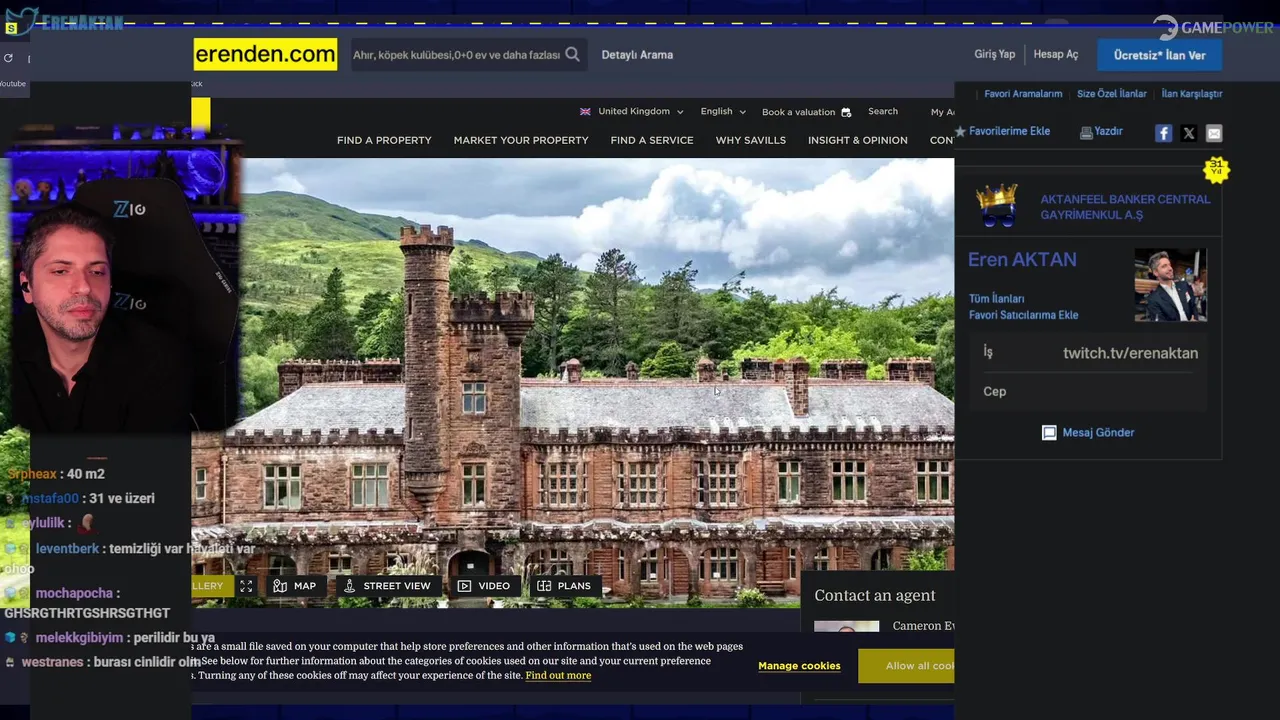Open FIND A PROPERTY menu
Viewport: 1280px width, 720px height.
point(384,140)
